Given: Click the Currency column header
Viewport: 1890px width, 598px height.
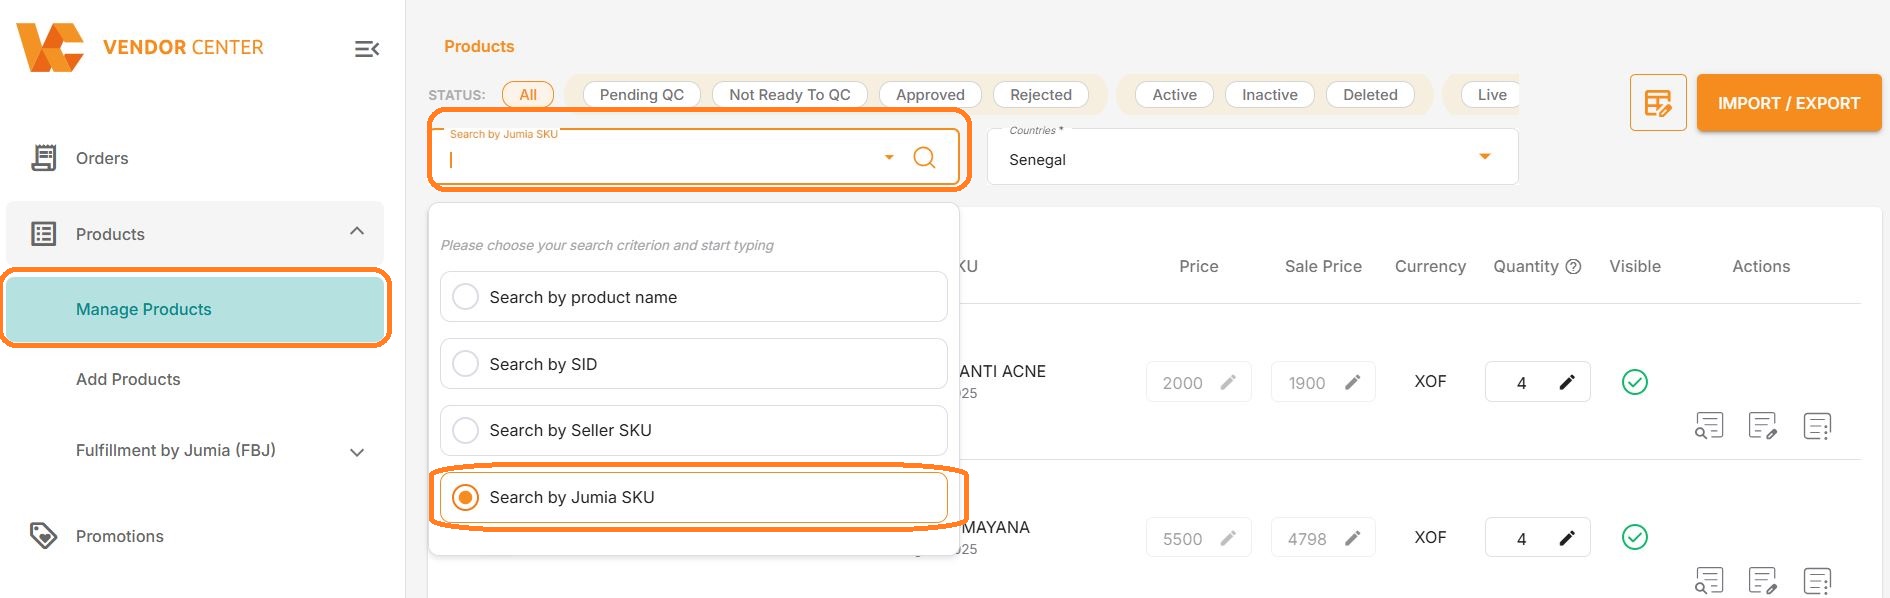Looking at the screenshot, I should [1430, 266].
